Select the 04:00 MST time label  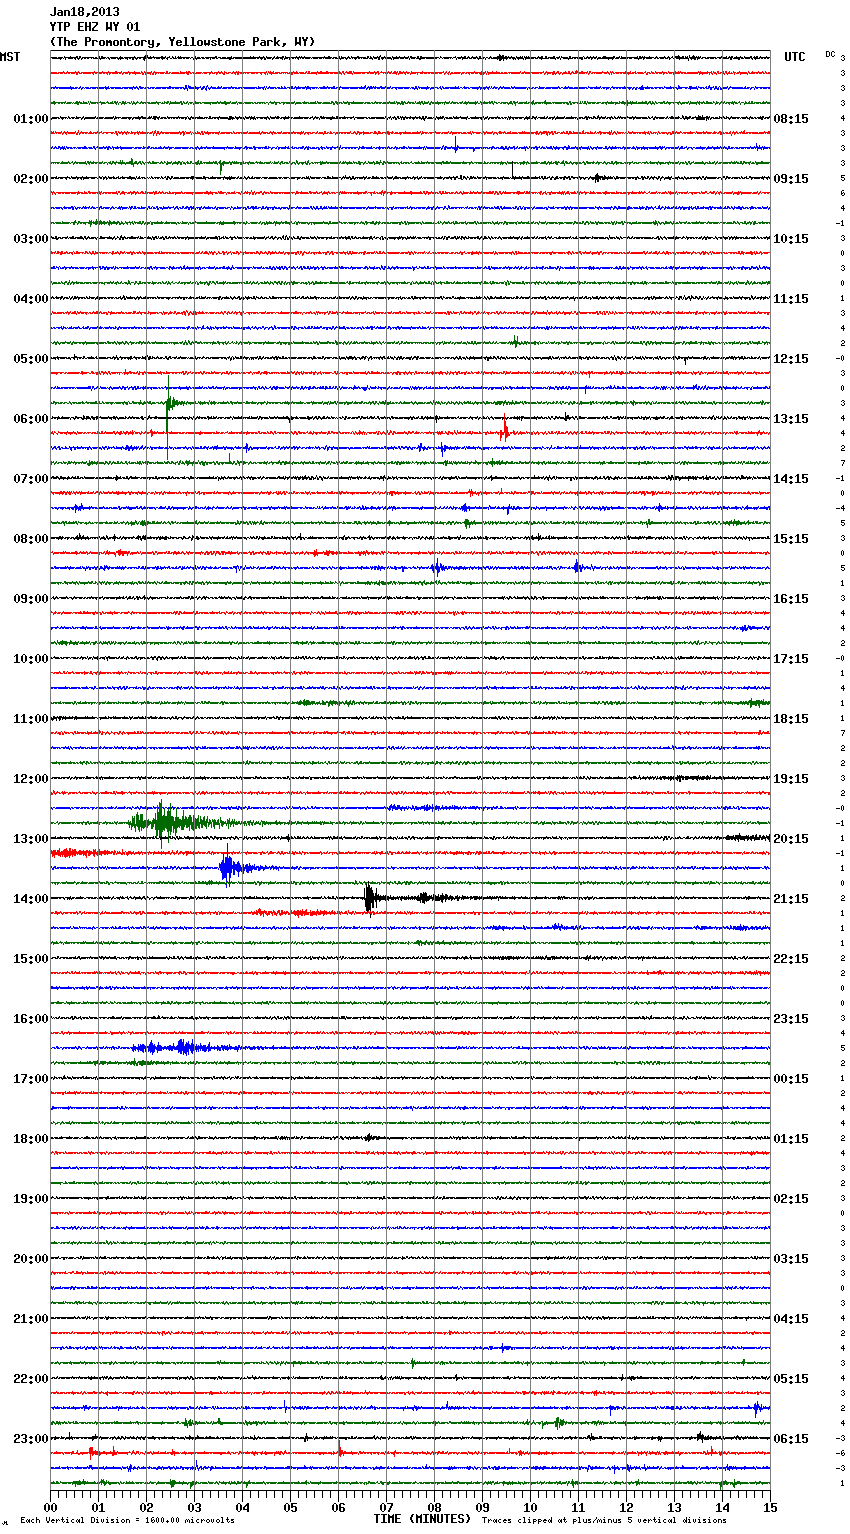pyautogui.click(x=31, y=299)
